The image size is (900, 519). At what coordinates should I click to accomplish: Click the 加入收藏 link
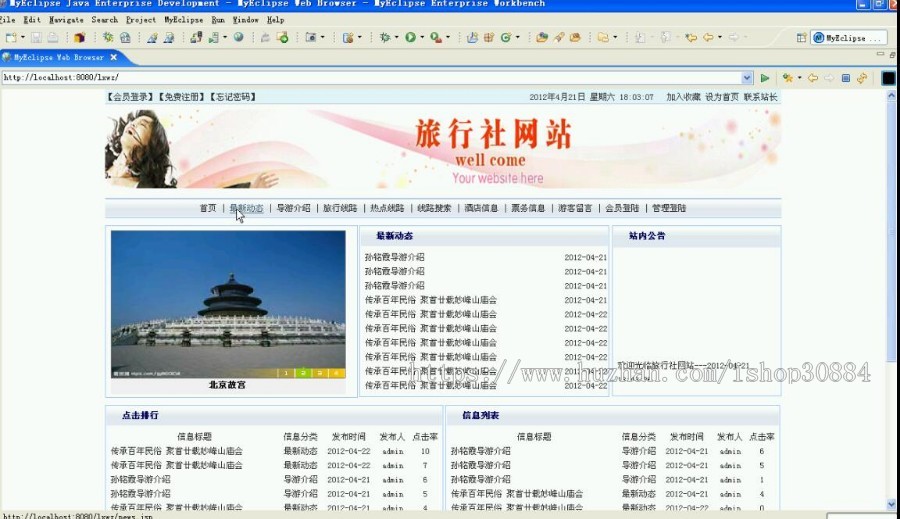683,97
